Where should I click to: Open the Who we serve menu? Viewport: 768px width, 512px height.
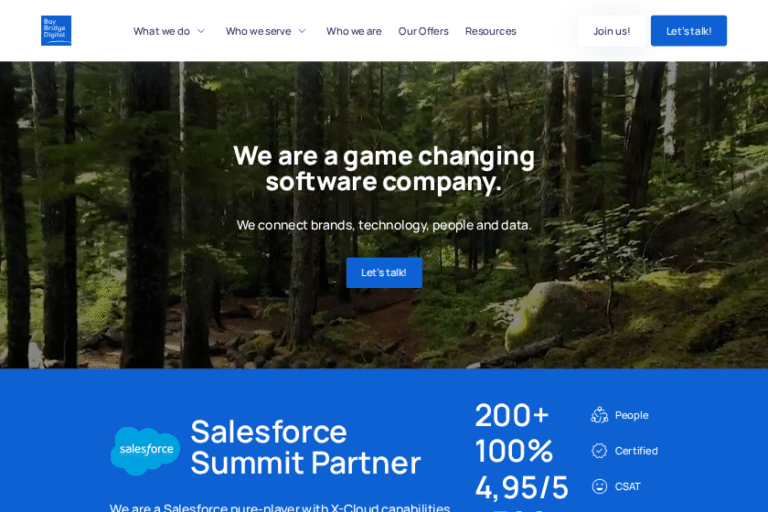click(x=258, y=31)
